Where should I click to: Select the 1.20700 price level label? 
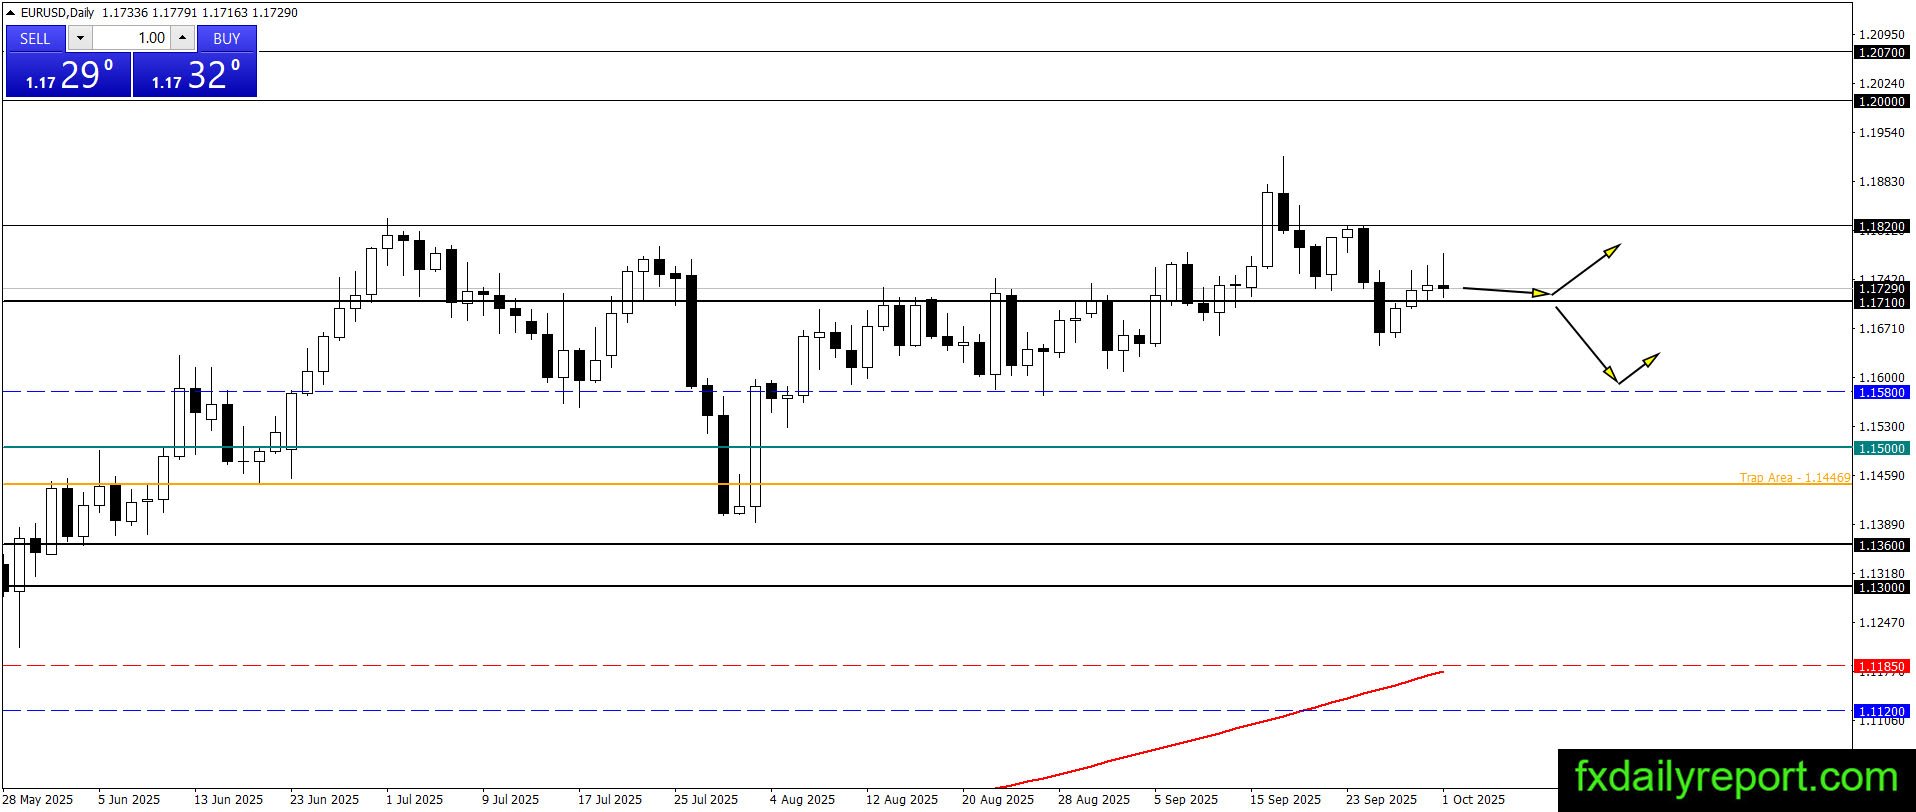1881,52
